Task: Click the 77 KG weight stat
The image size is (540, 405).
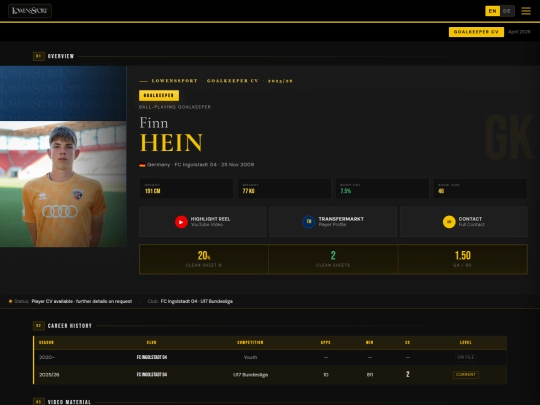Action: click(x=284, y=188)
